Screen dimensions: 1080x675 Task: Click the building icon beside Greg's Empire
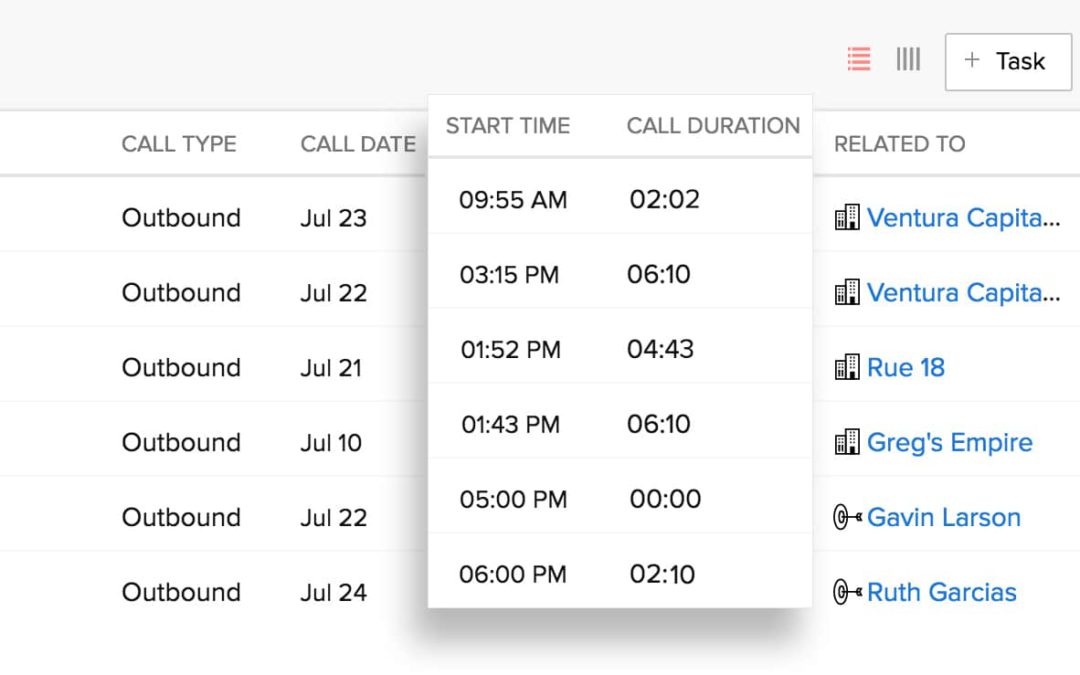pyautogui.click(x=847, y=442)
